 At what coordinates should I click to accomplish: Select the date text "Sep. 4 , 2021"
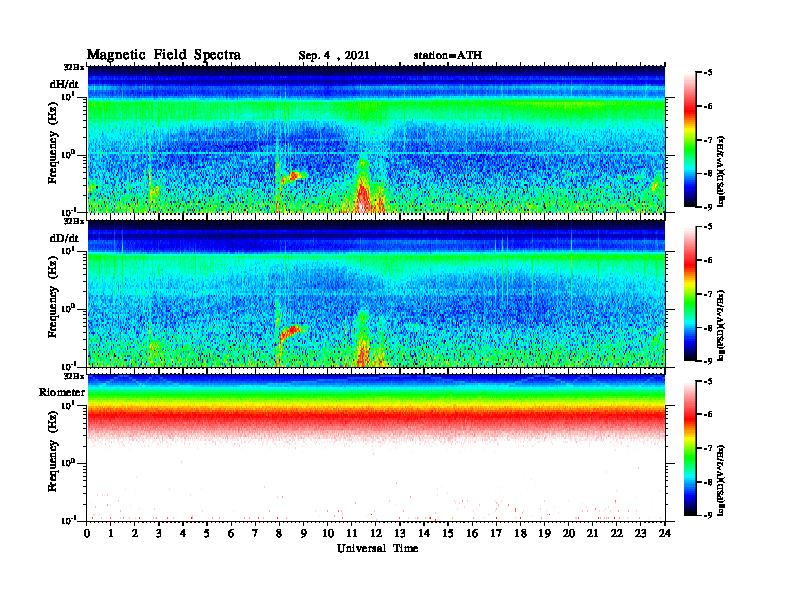(x=334, y=56)
